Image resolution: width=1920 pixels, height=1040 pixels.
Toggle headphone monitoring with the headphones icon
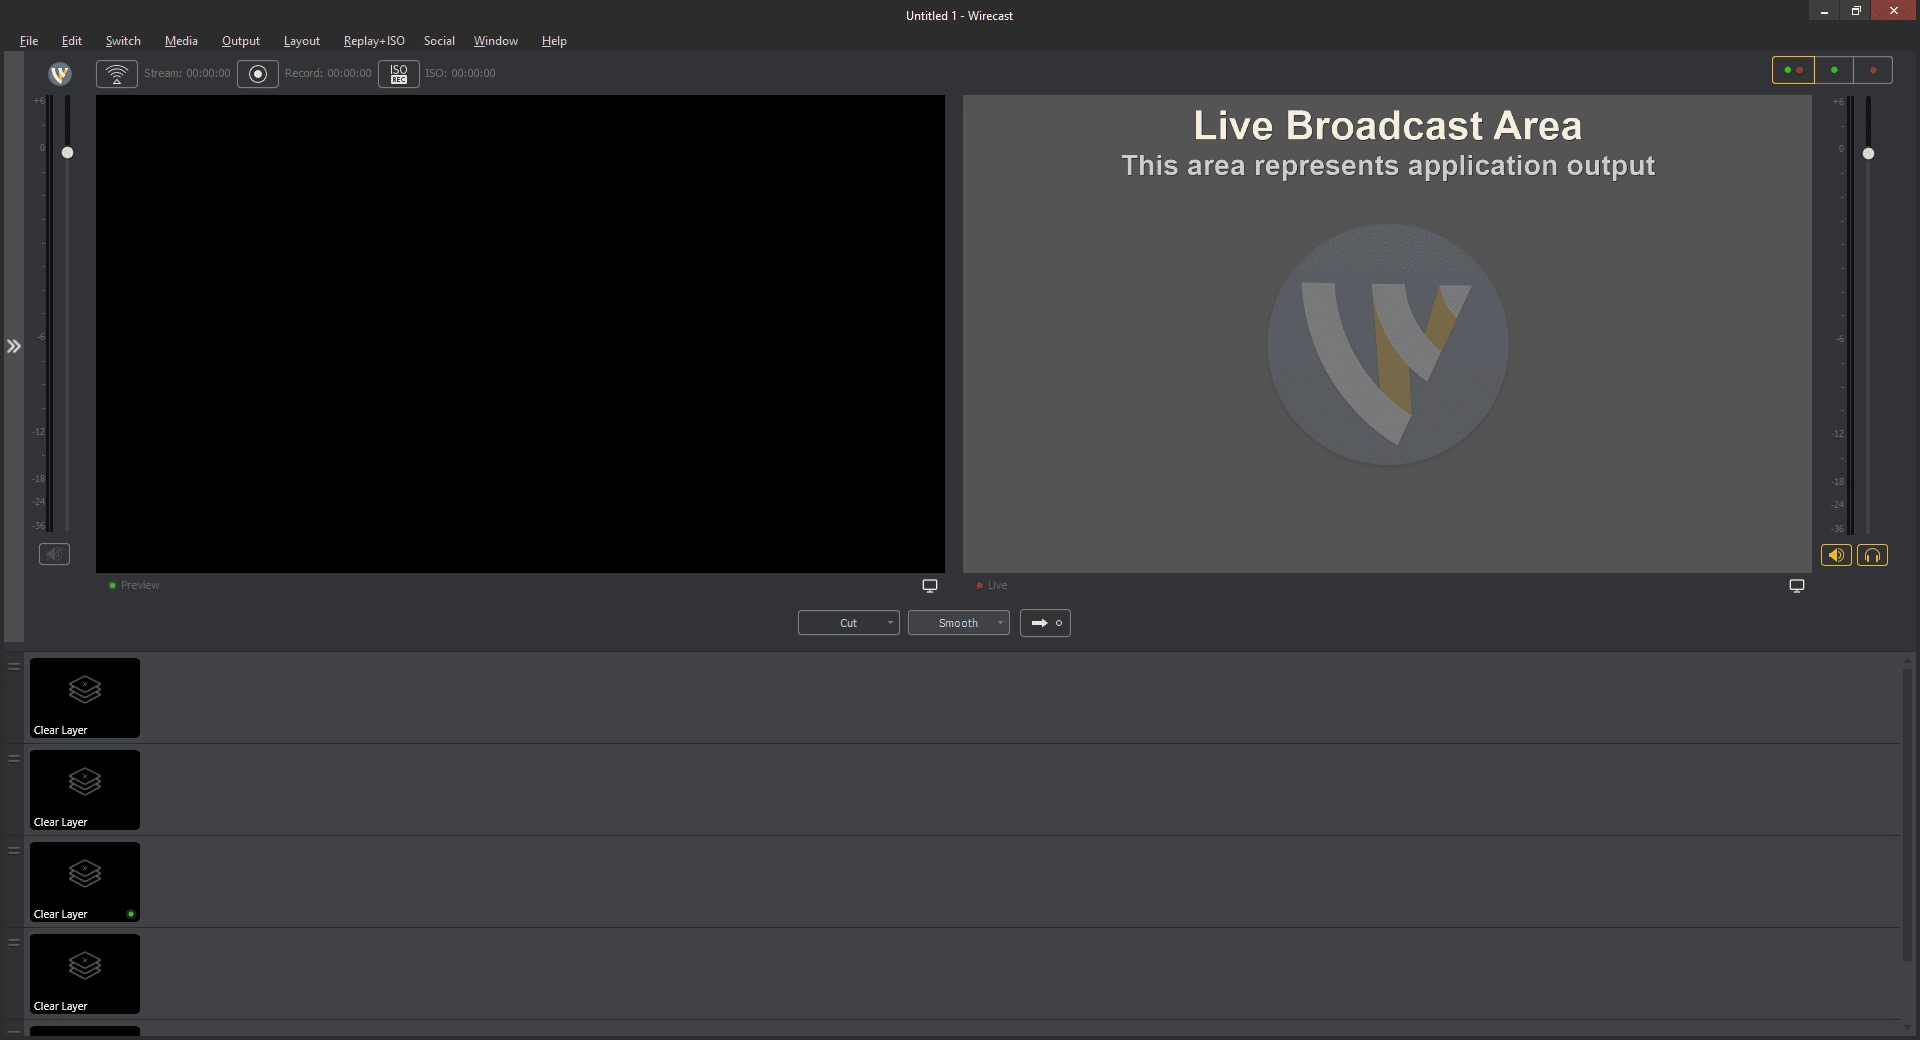[1872, 555]
